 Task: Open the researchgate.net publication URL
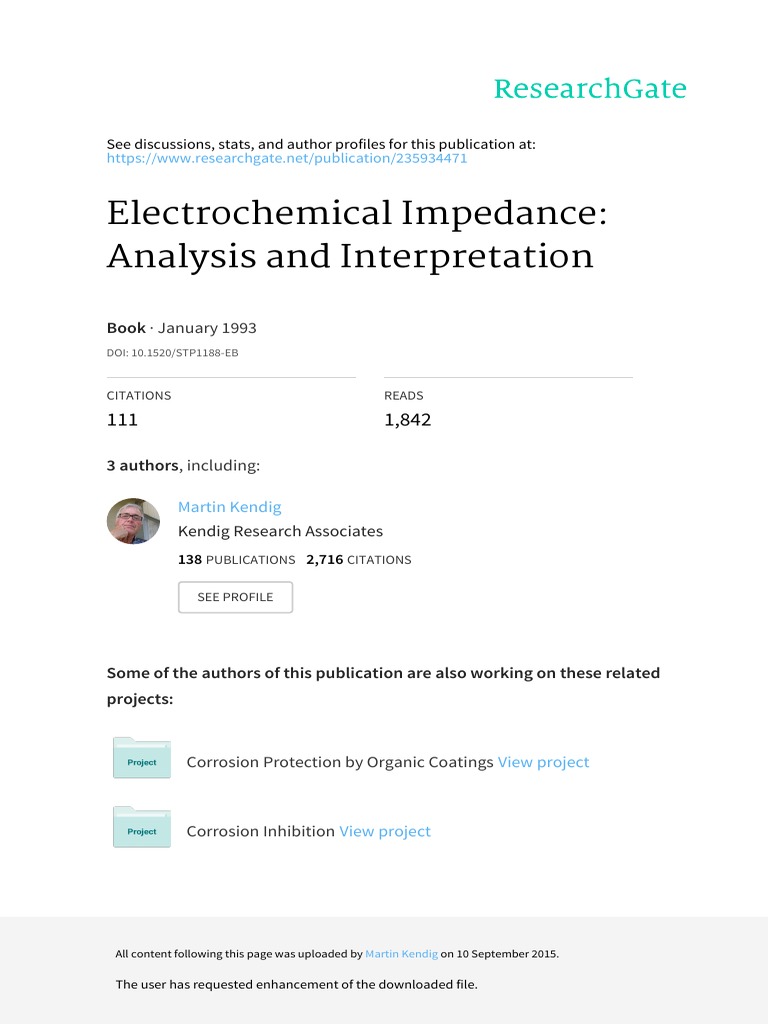pos(287,158)
